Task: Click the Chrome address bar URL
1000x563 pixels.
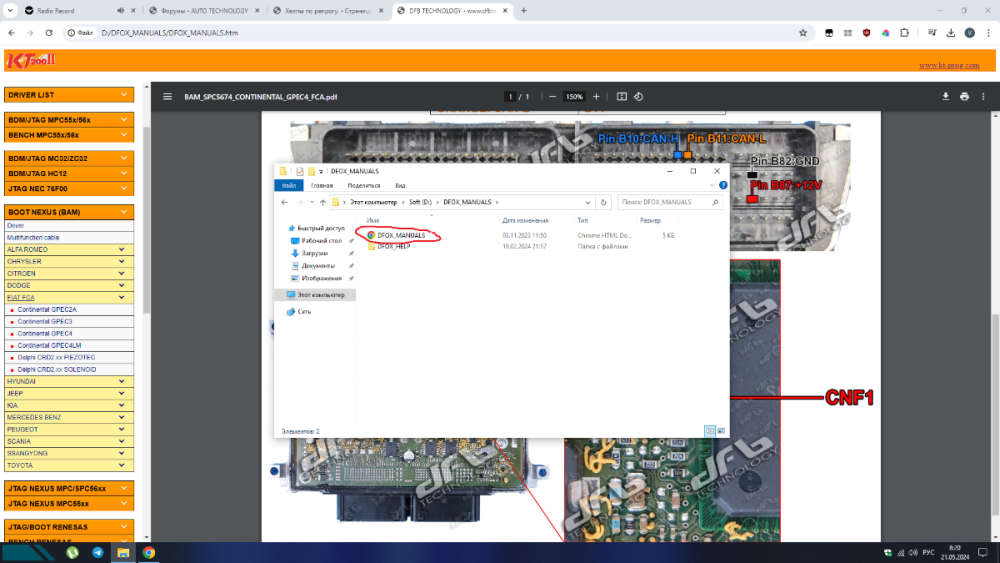Action: click(170, 33)
